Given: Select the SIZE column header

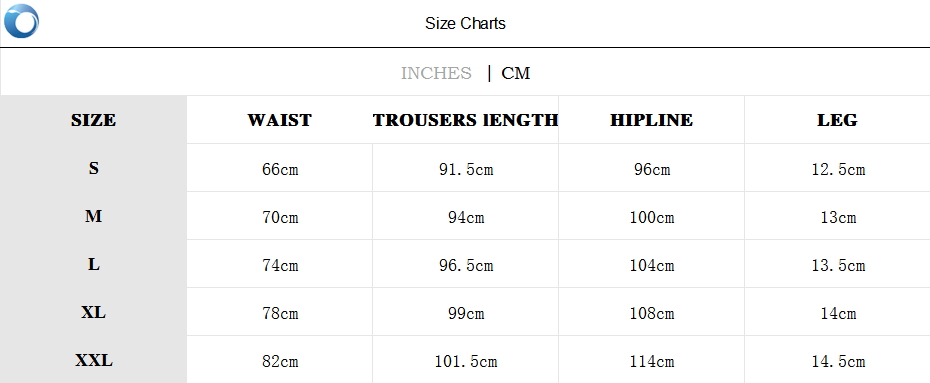Looking at the screenshot, I should pyautogui.click(x=94, y=120).
